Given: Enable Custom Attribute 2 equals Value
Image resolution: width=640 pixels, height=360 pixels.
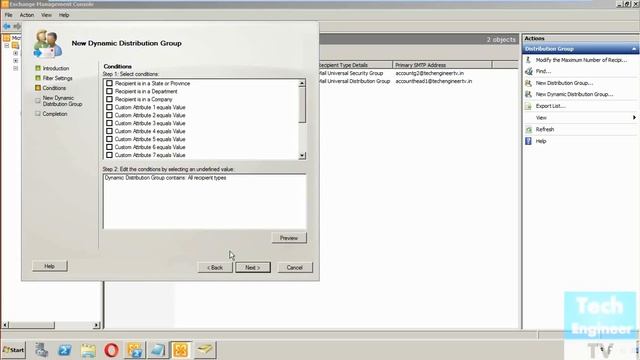Looking at the screenshot, I should [x=109, y=115].
